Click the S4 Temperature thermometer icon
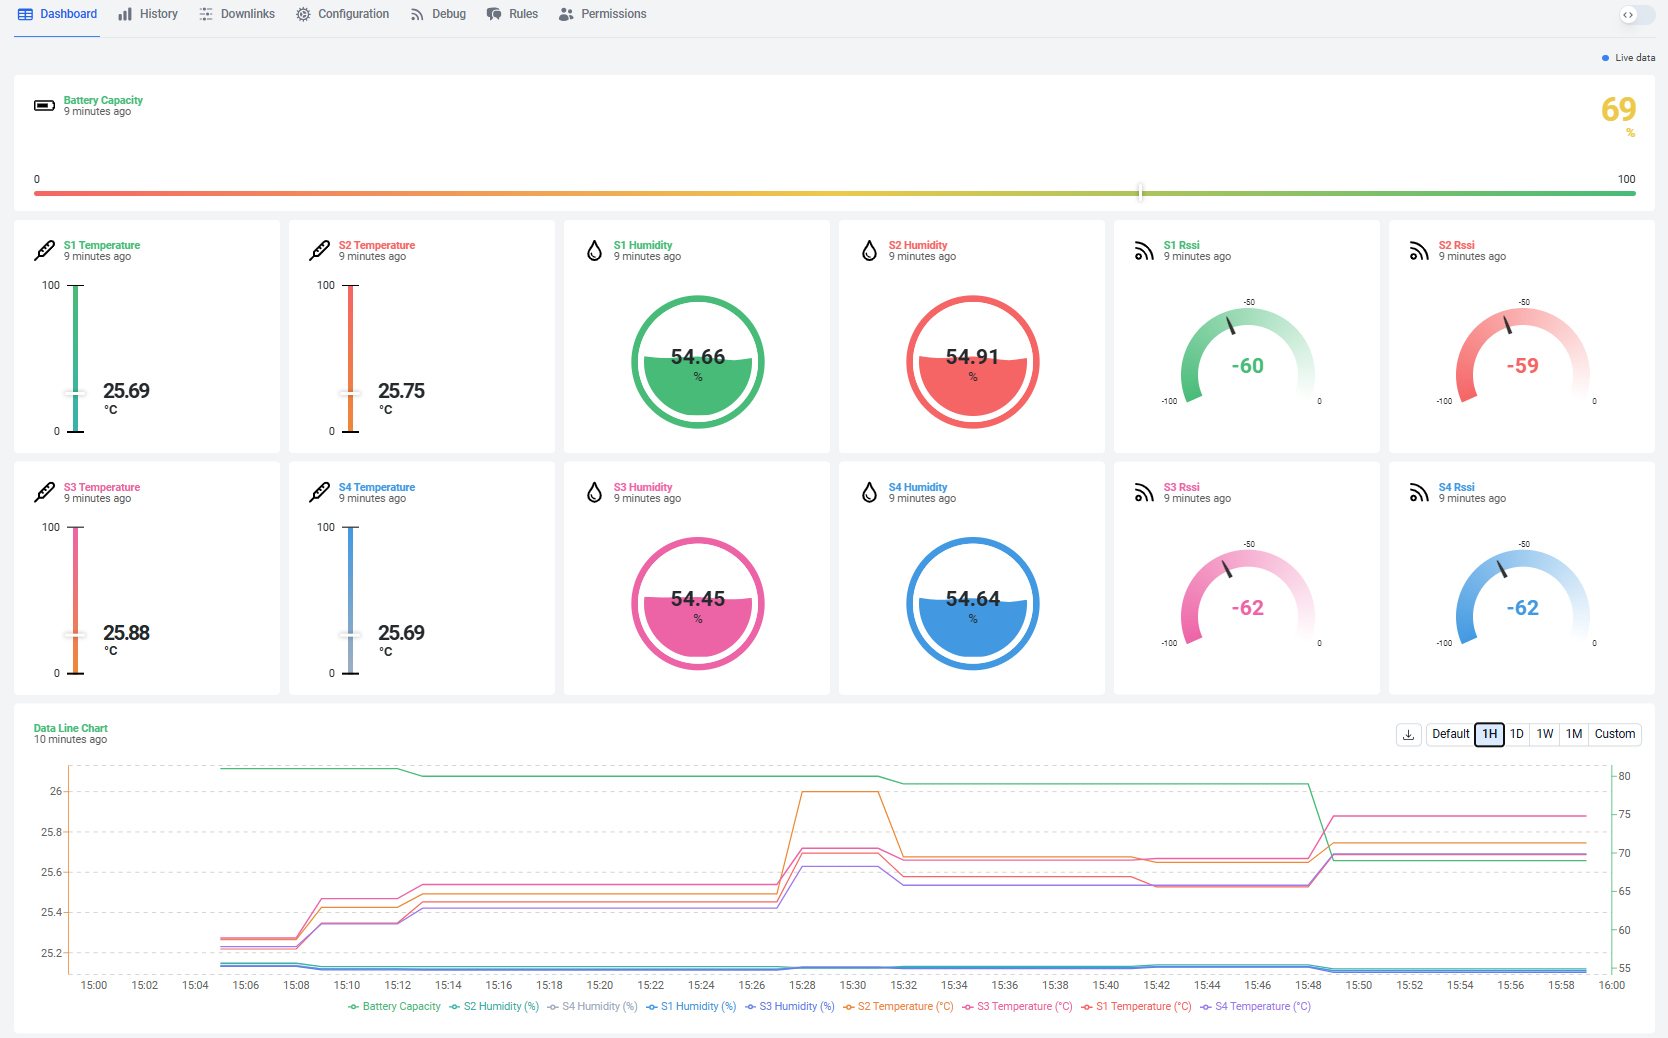Screen dimensions: 1668x1038 click(319, 492)
